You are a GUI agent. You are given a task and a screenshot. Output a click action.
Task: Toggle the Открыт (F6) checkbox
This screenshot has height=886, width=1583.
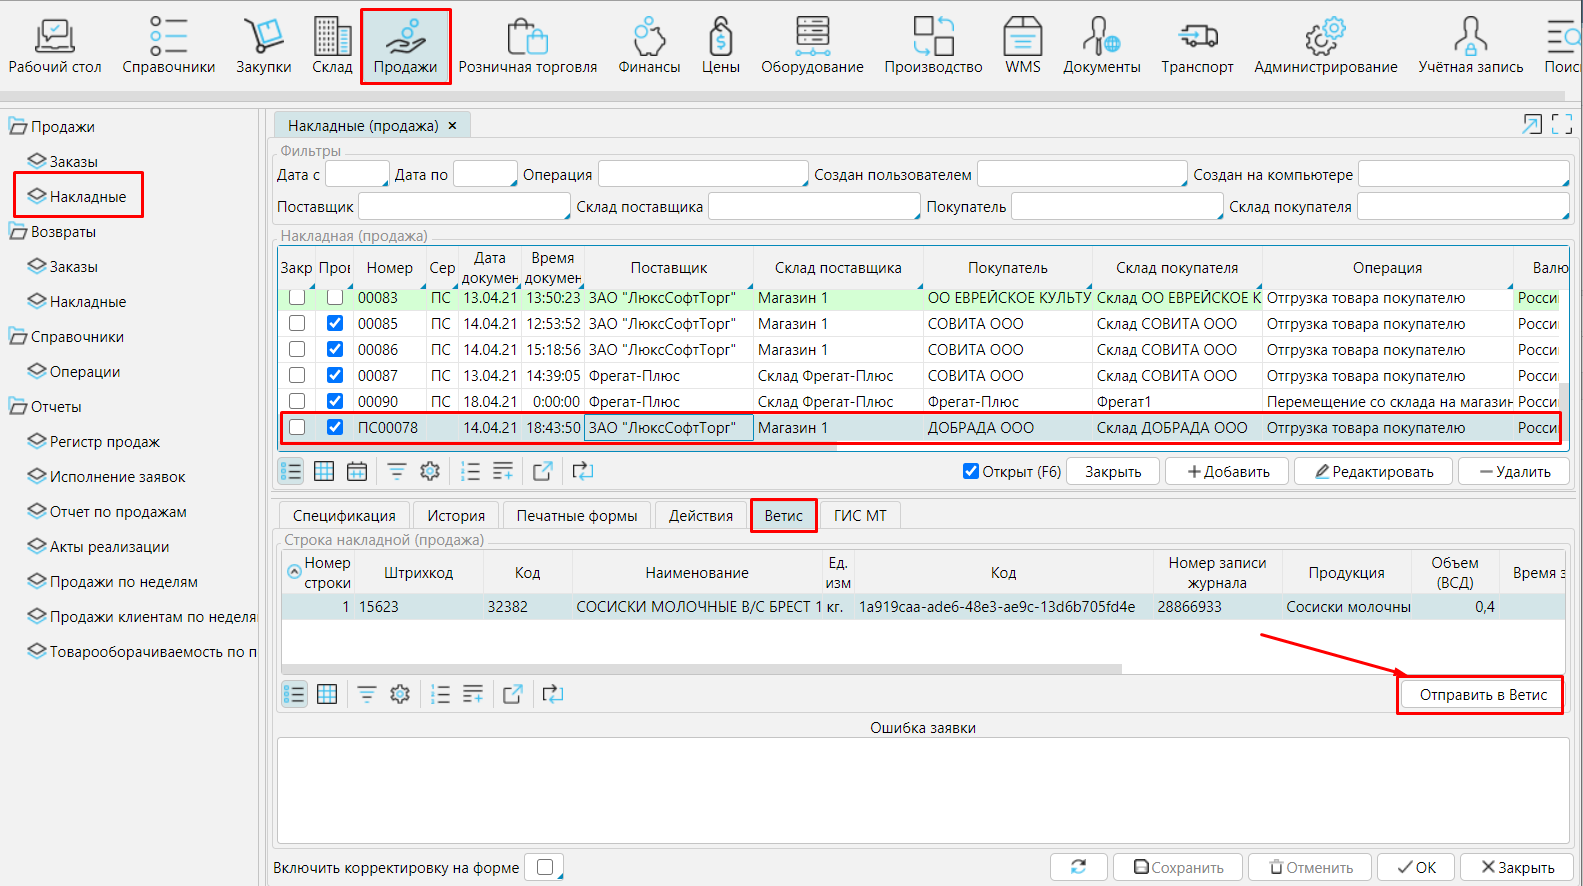(970, 471)
